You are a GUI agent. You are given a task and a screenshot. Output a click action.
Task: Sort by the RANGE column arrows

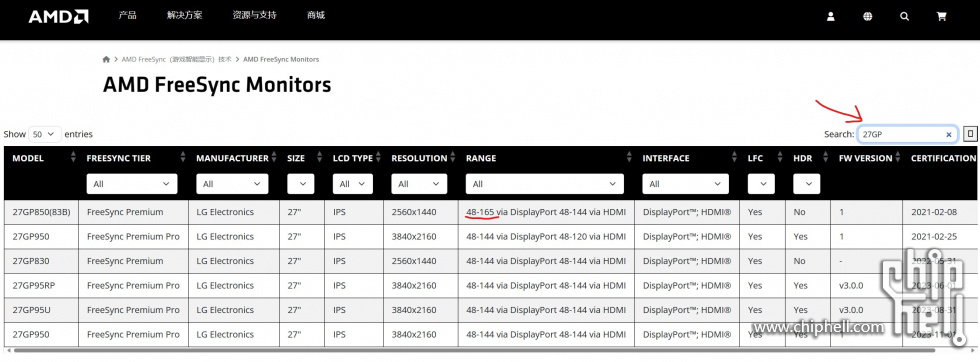(x=629, y=158)
